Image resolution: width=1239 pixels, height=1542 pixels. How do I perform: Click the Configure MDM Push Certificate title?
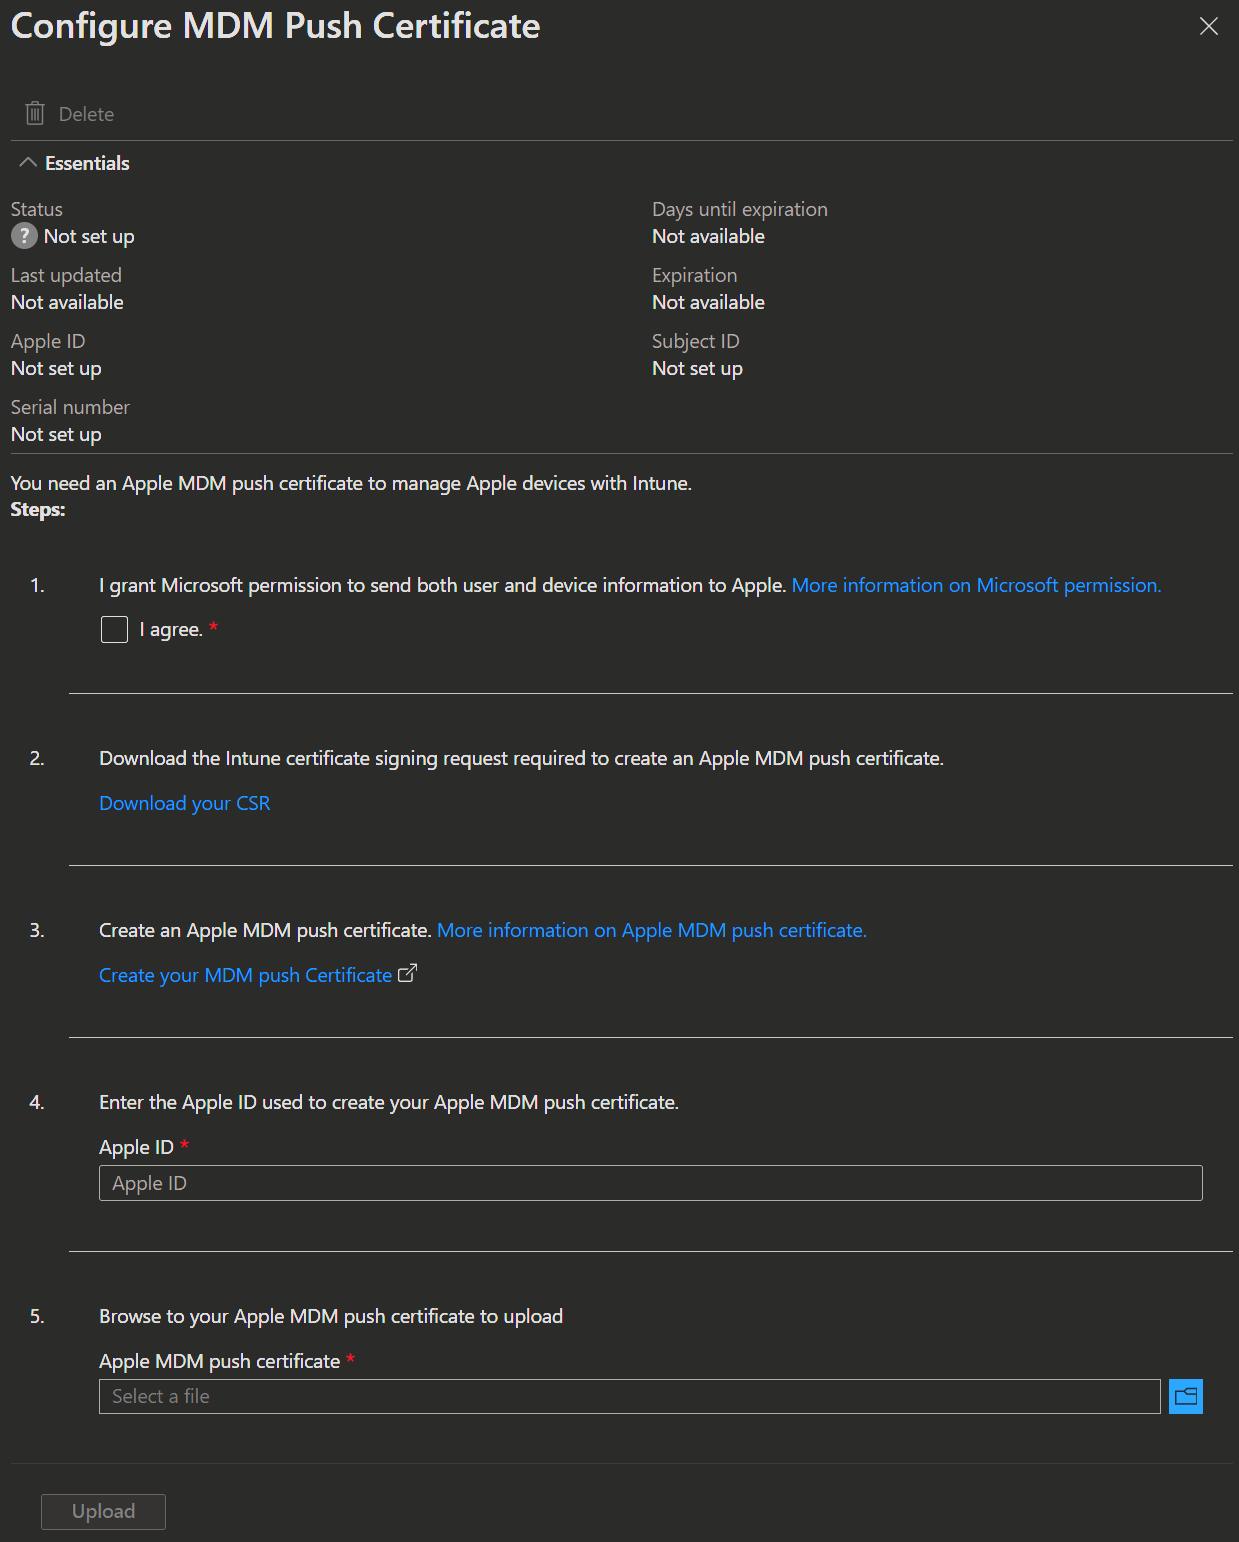[275, 26]
